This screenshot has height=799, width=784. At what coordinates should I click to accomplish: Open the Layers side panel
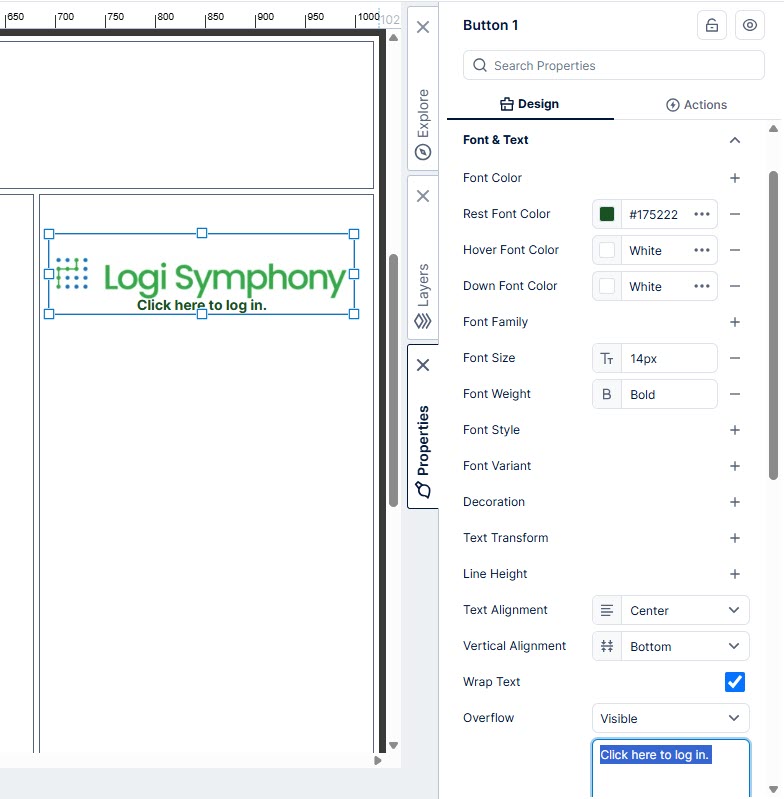[423, 285]
